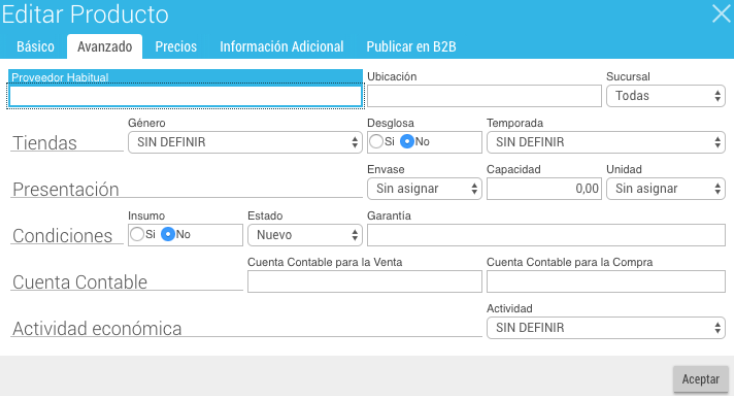Open the Publicar en B2B tab
Viewport: 734px width, 396px height.
pyautogui.click(x=411, y=47)
